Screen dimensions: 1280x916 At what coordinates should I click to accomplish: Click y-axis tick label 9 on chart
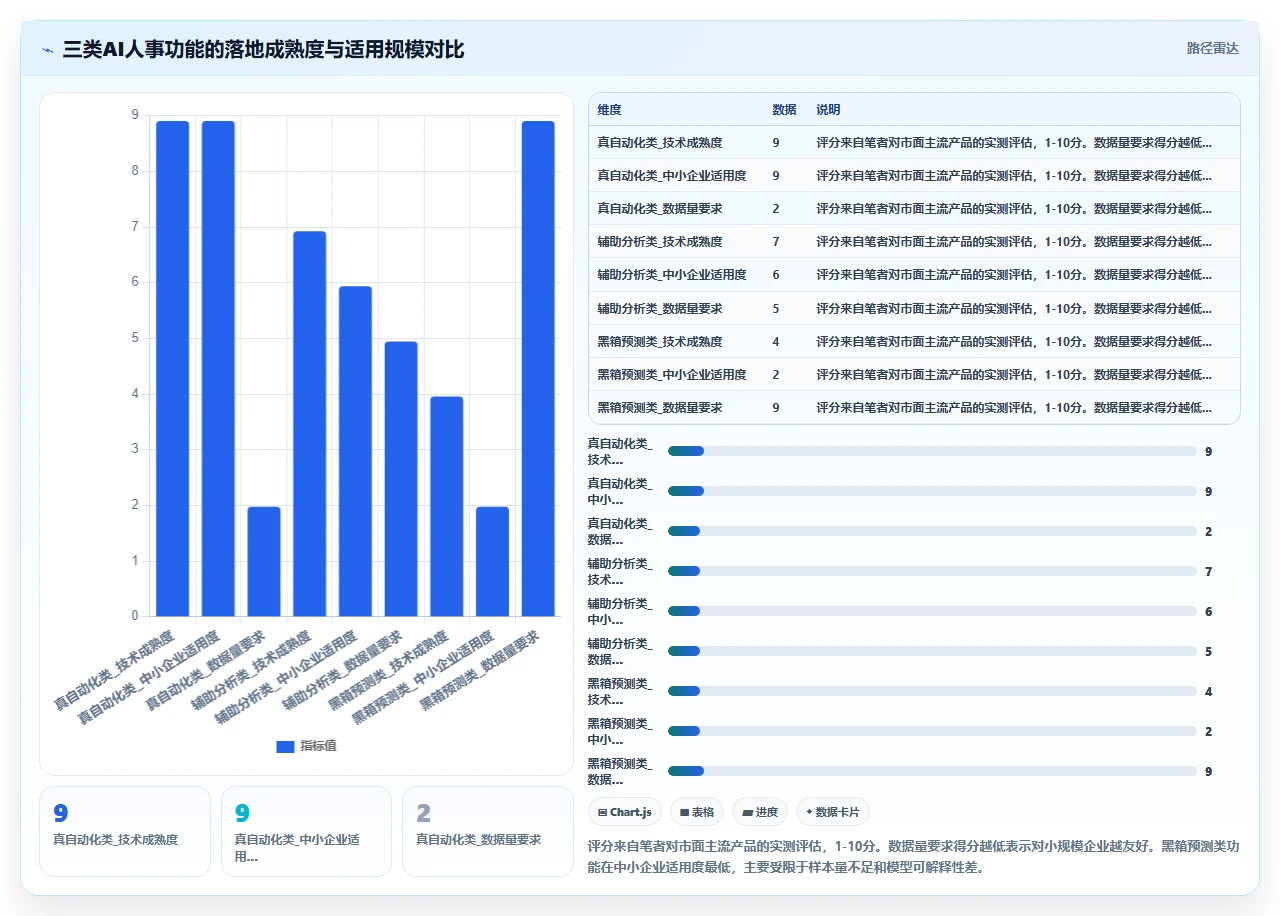(x=135, y=115)
